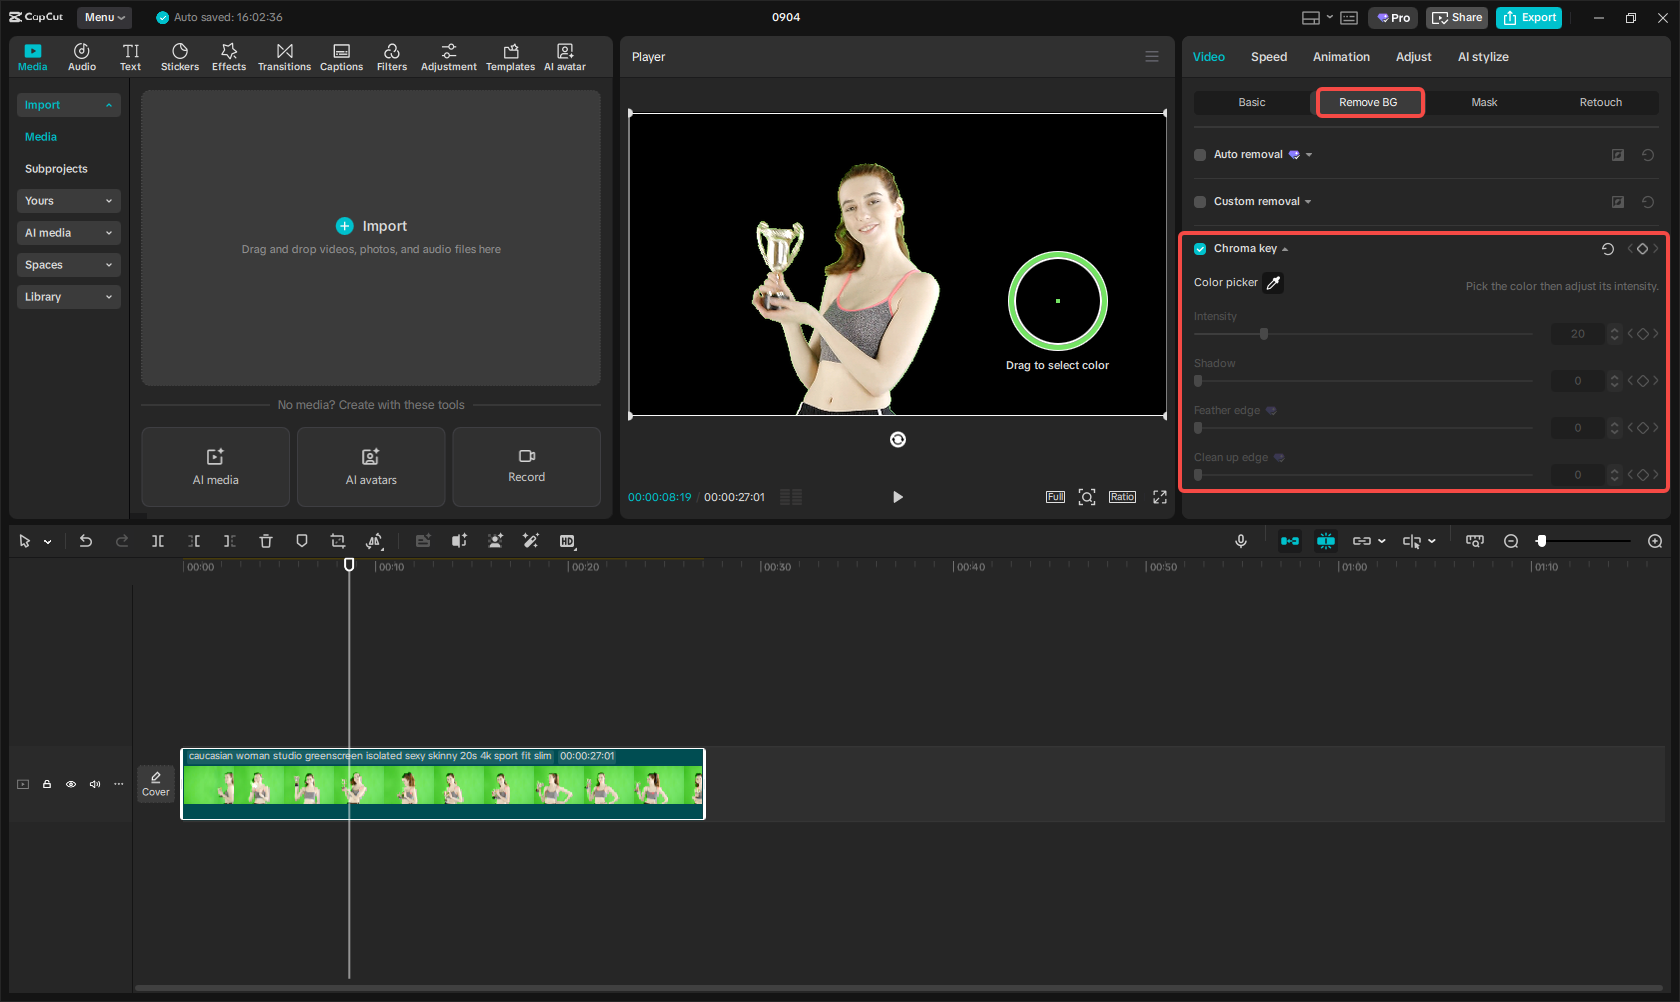Select the Text tool in top toolbar
1680x1002 pixels.
pyautogui.click(x=130, y=56)
